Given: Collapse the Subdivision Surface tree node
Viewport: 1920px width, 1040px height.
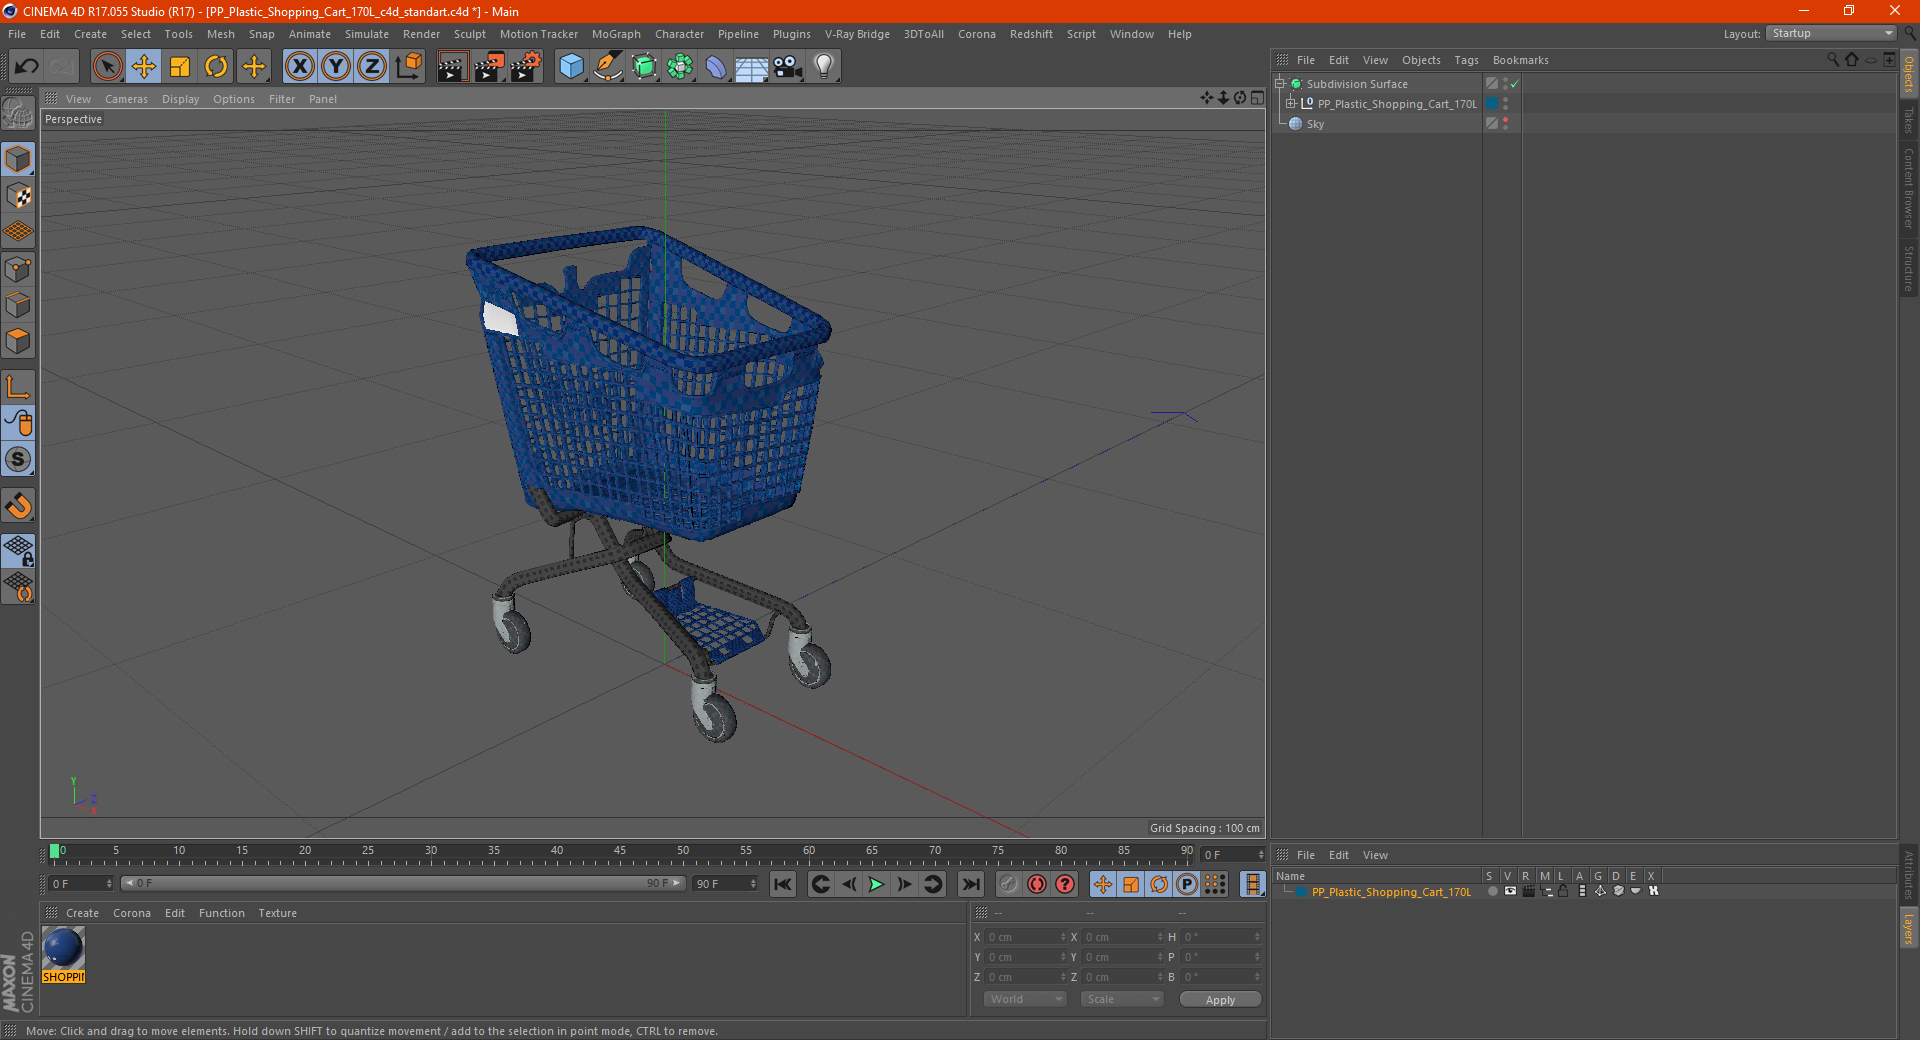Looking at the screenshot, I should pos(1279,84).
